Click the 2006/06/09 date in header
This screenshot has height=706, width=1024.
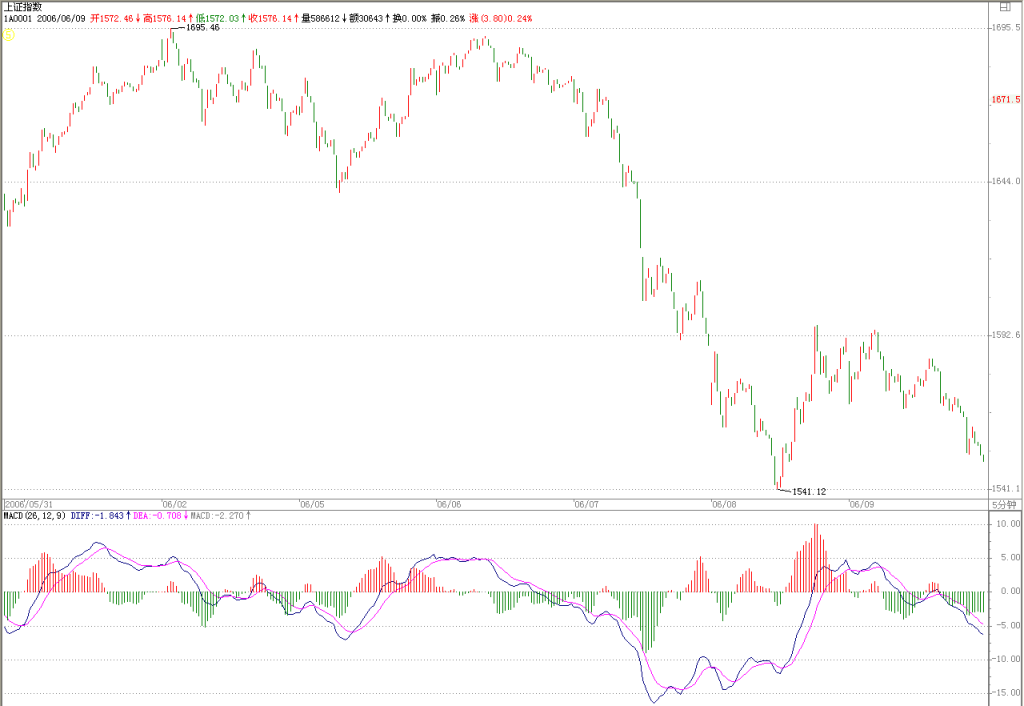tap(61, 18)
